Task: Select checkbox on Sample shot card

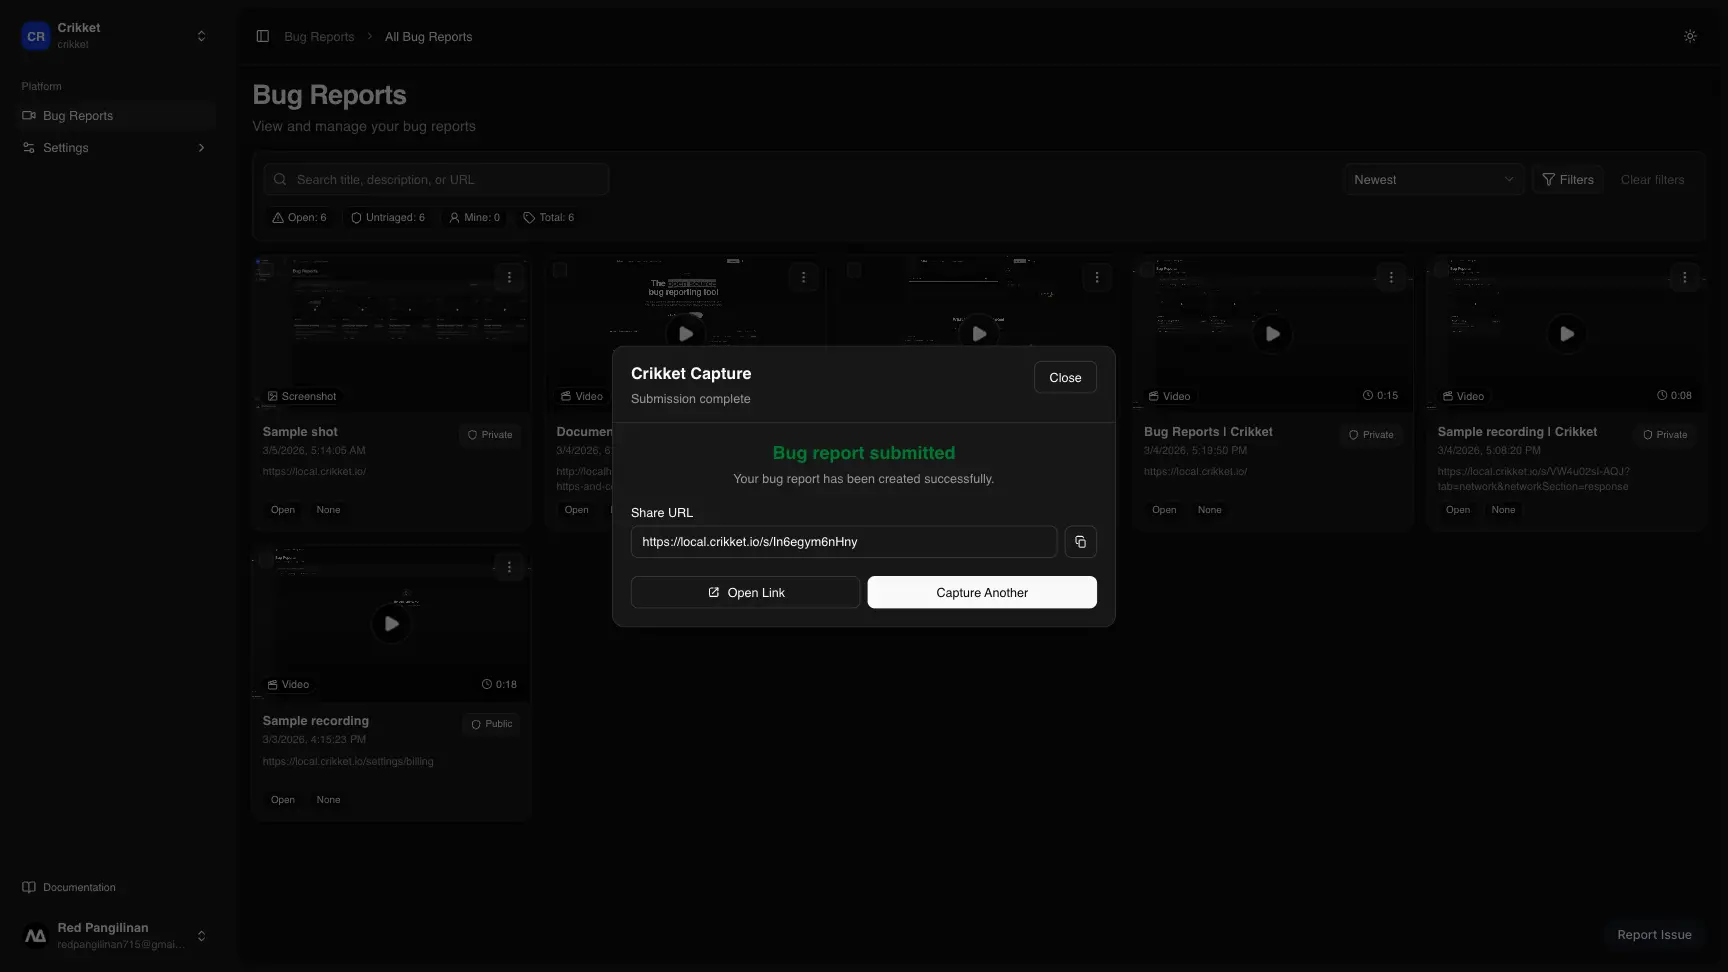Action: (265, 269)
